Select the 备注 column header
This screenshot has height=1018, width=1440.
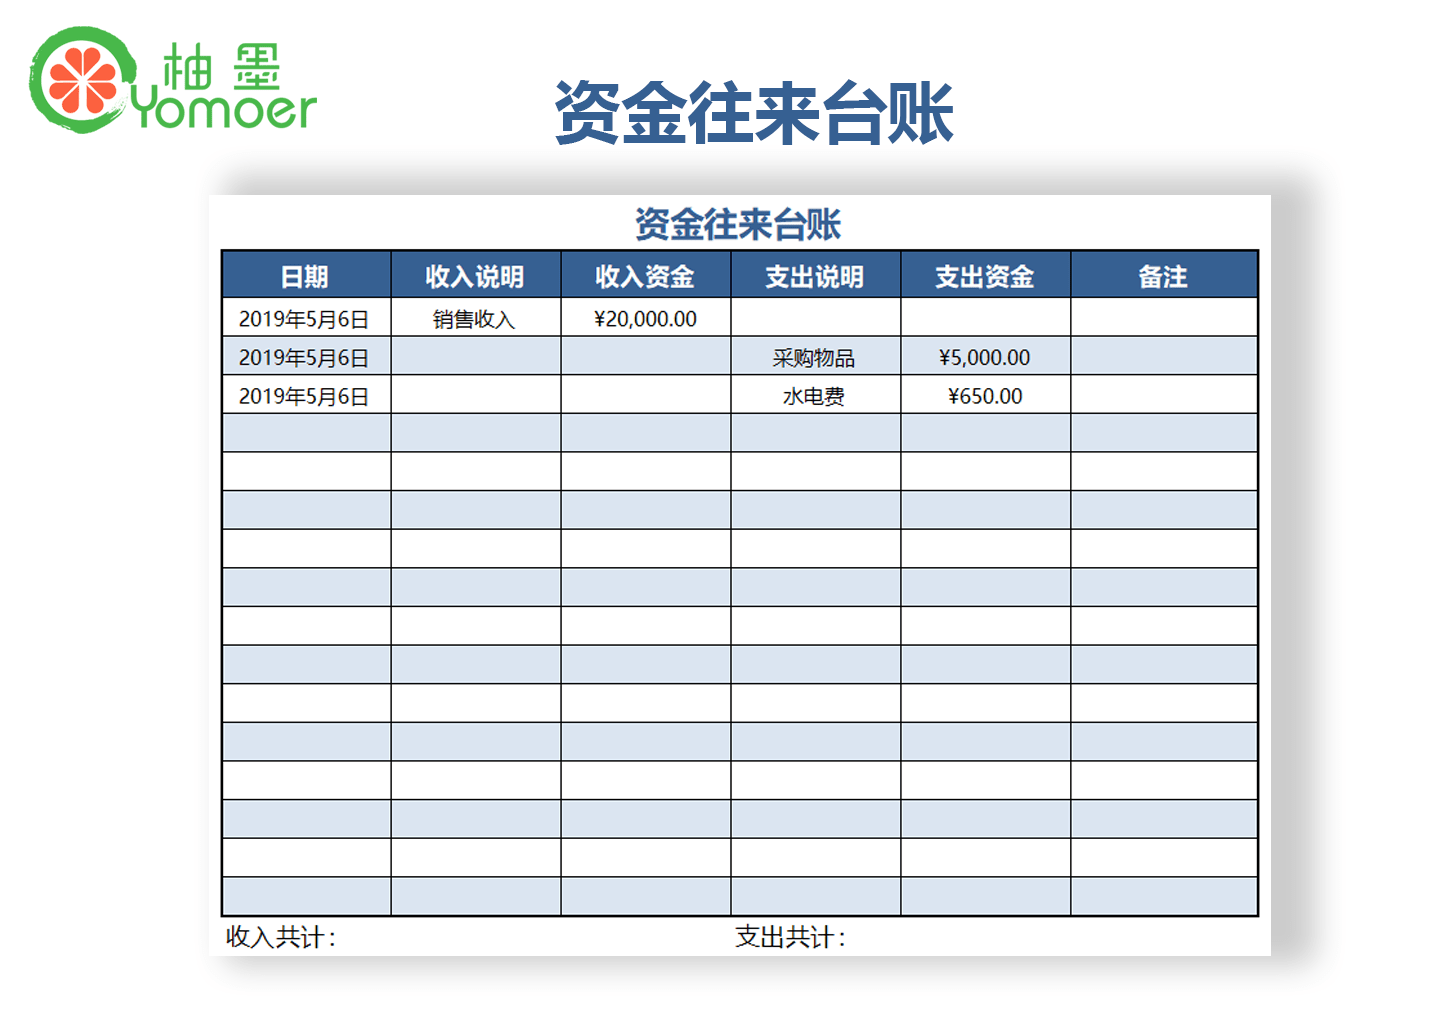coord(1164,276)
